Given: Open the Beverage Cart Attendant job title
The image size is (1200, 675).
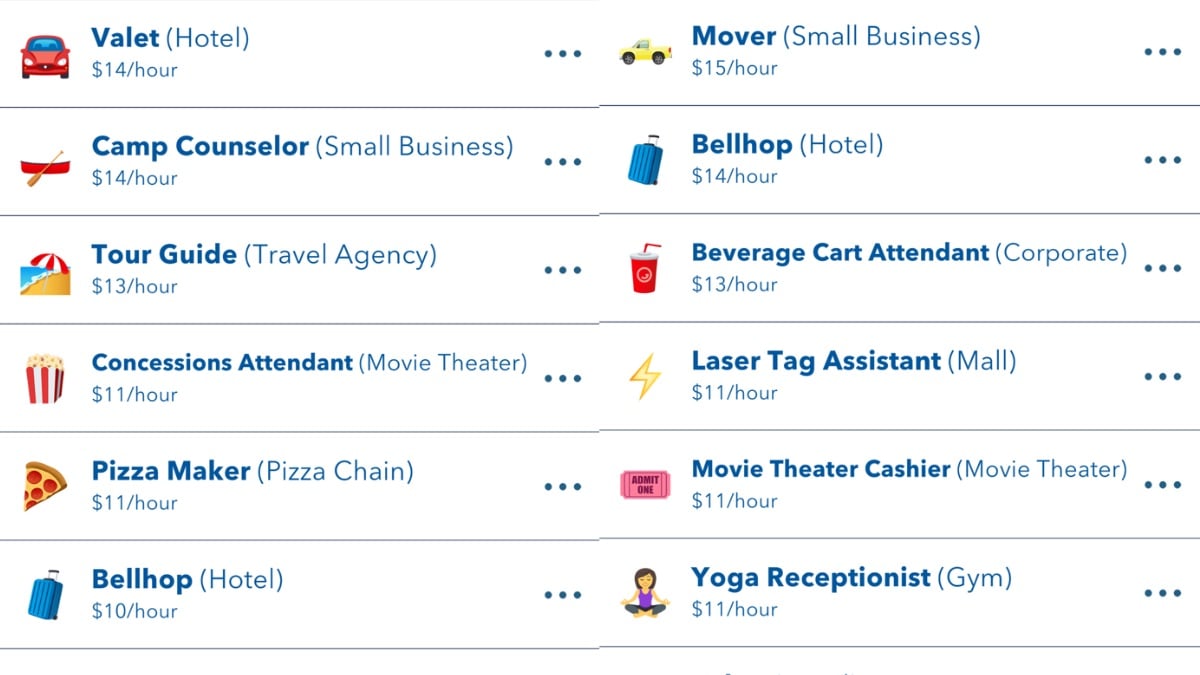Looking at the screenshot, I should click(840, 253).
